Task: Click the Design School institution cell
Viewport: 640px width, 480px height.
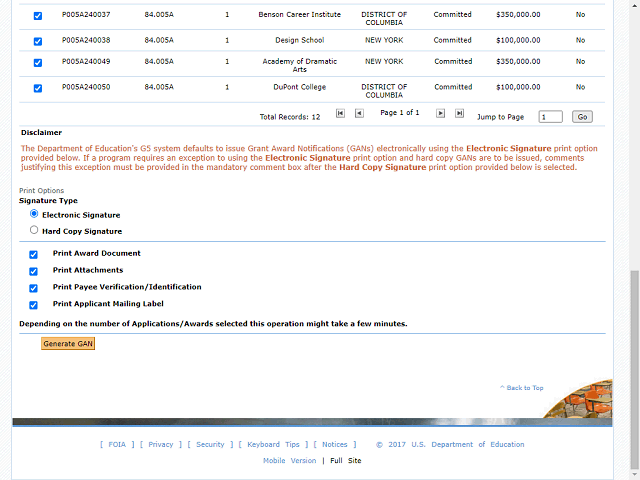Action: coord(300,40)
